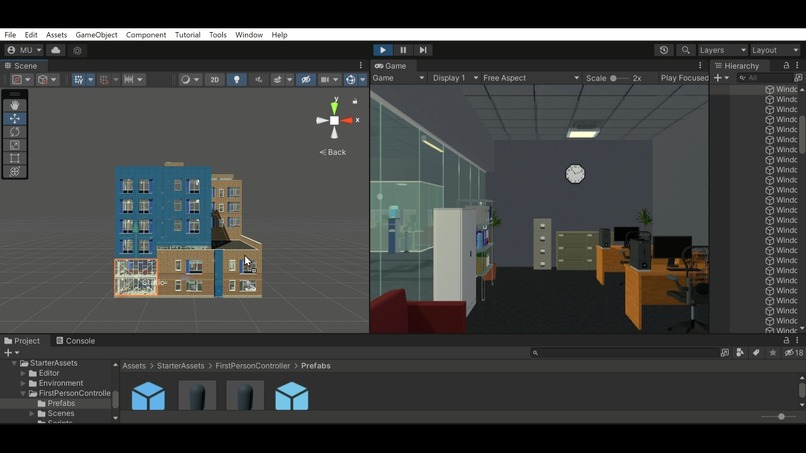Open the Tools menu
This screenshot has width=806, height=453.
point(218,35)
